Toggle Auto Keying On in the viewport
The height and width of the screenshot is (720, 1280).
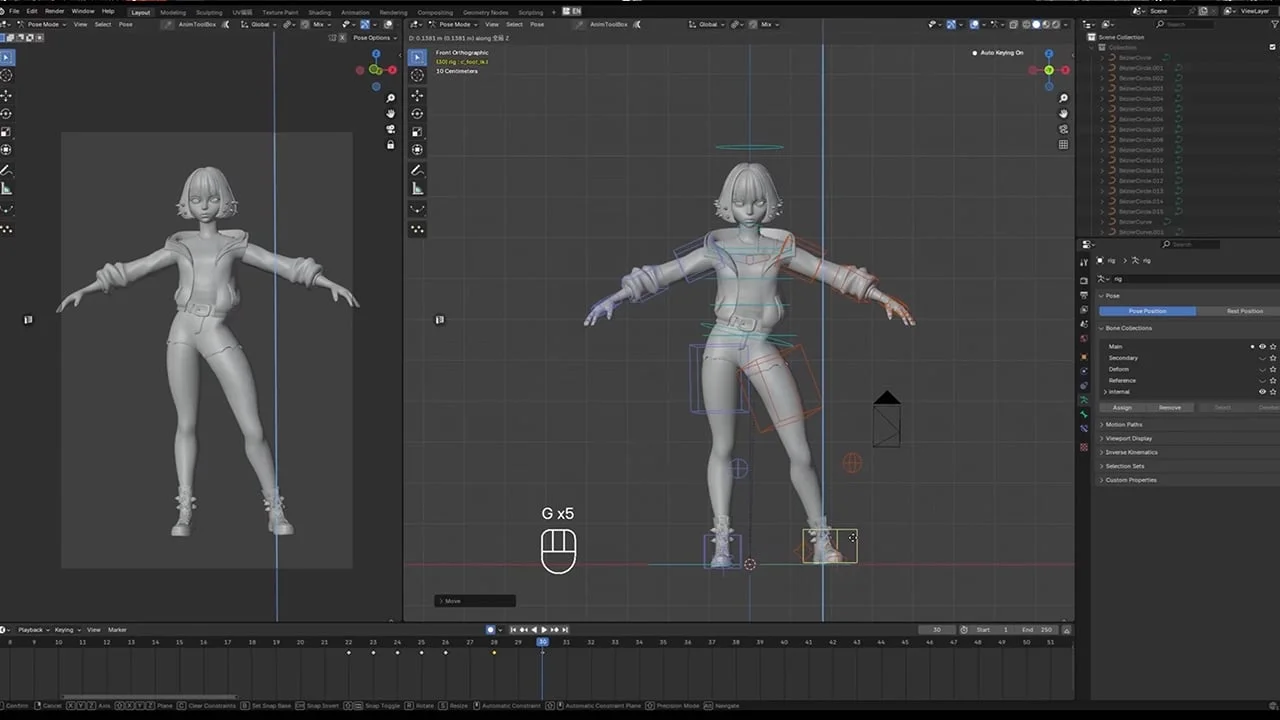pyautogui.click(x=998, y=52)
